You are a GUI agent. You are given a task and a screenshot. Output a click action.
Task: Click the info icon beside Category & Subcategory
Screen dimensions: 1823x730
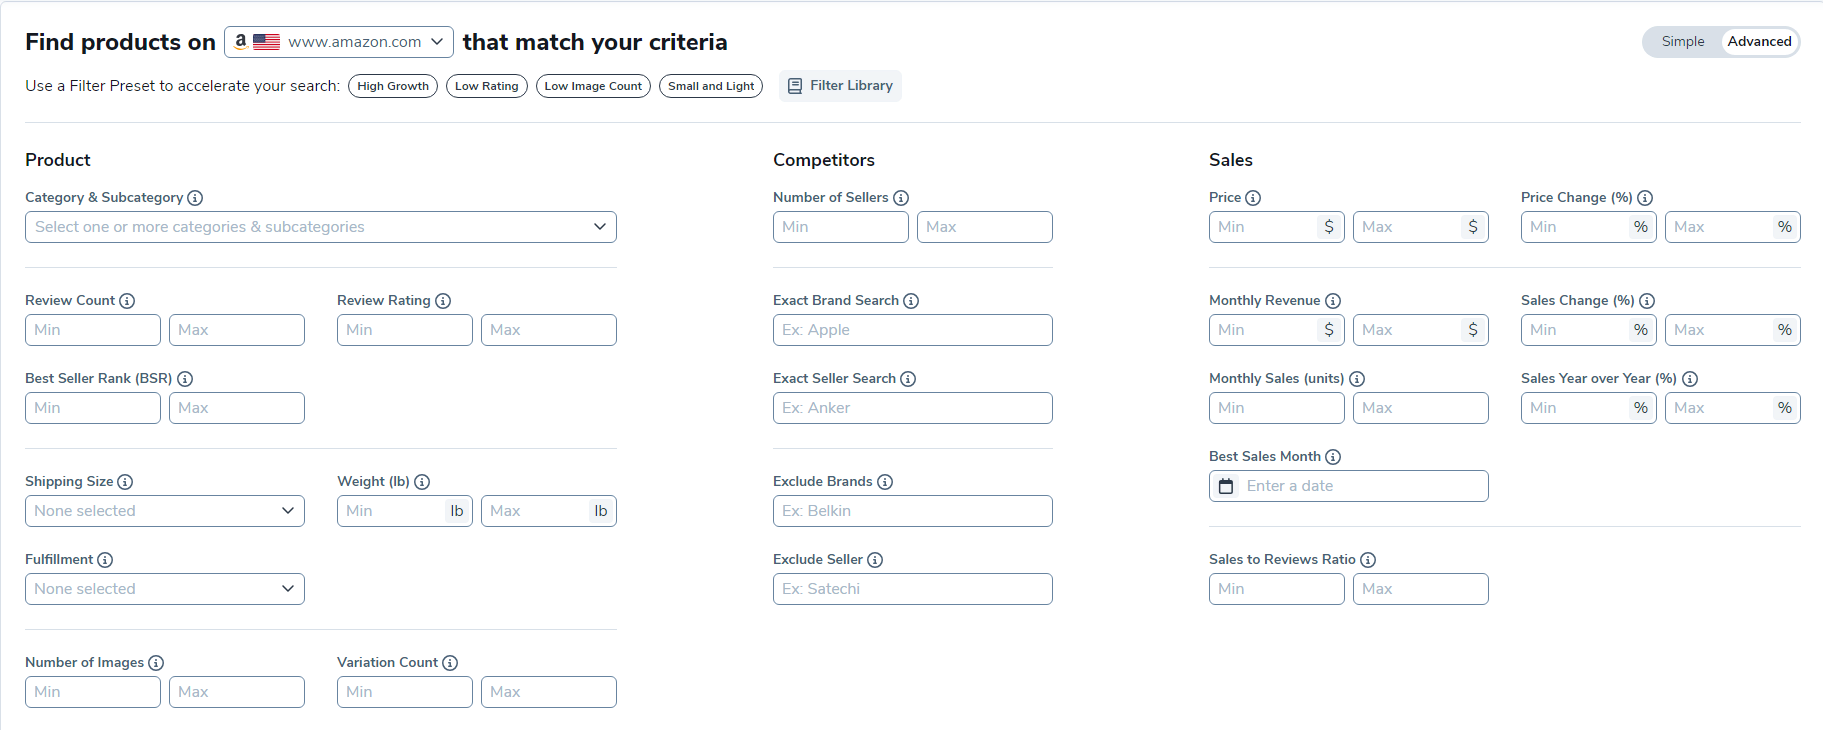coord(195,198)
